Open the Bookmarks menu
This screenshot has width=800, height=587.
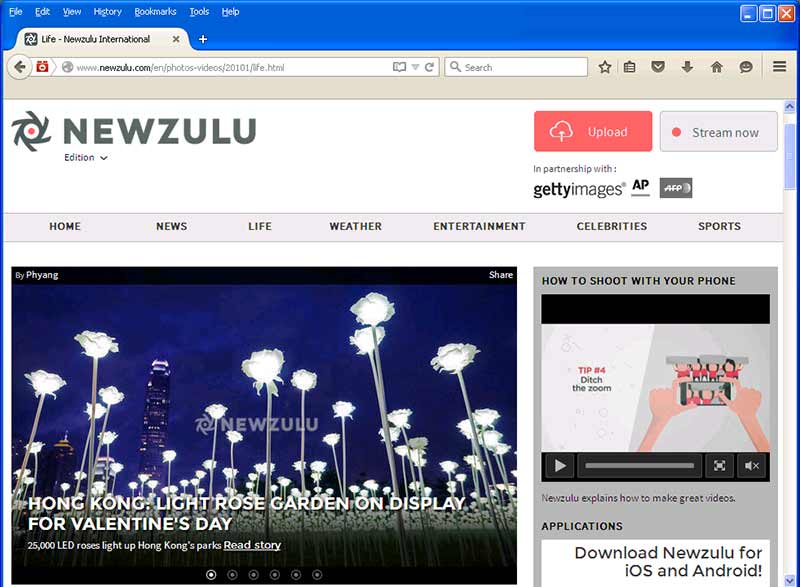155,11
